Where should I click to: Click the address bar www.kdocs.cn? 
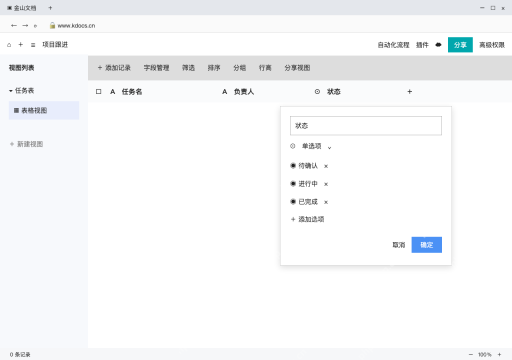tap(76, 25)
